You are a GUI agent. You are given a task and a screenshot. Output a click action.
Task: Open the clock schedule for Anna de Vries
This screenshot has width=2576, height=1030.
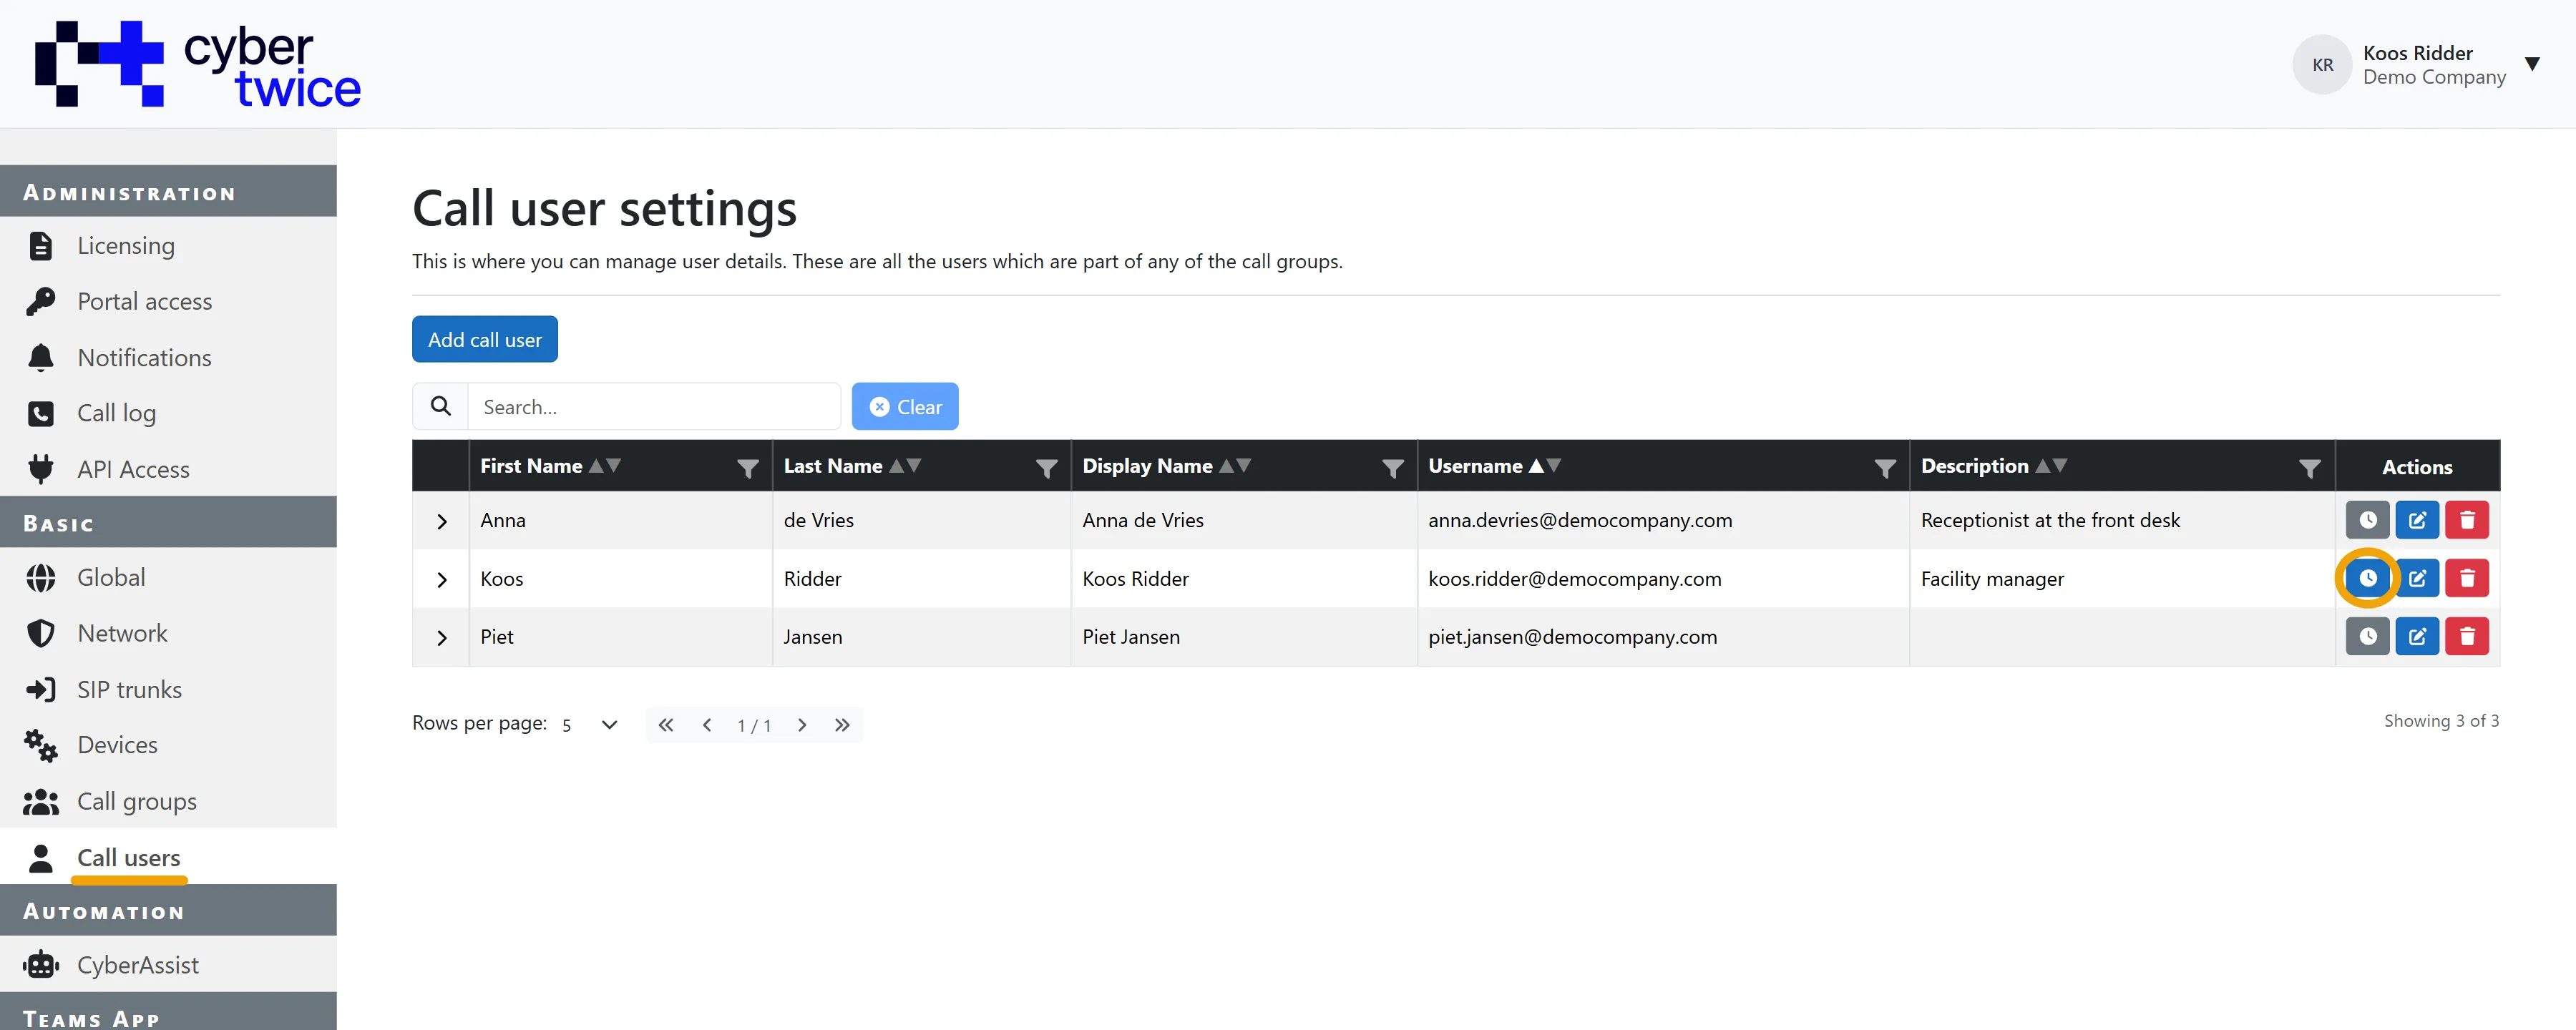(2367, 520)
